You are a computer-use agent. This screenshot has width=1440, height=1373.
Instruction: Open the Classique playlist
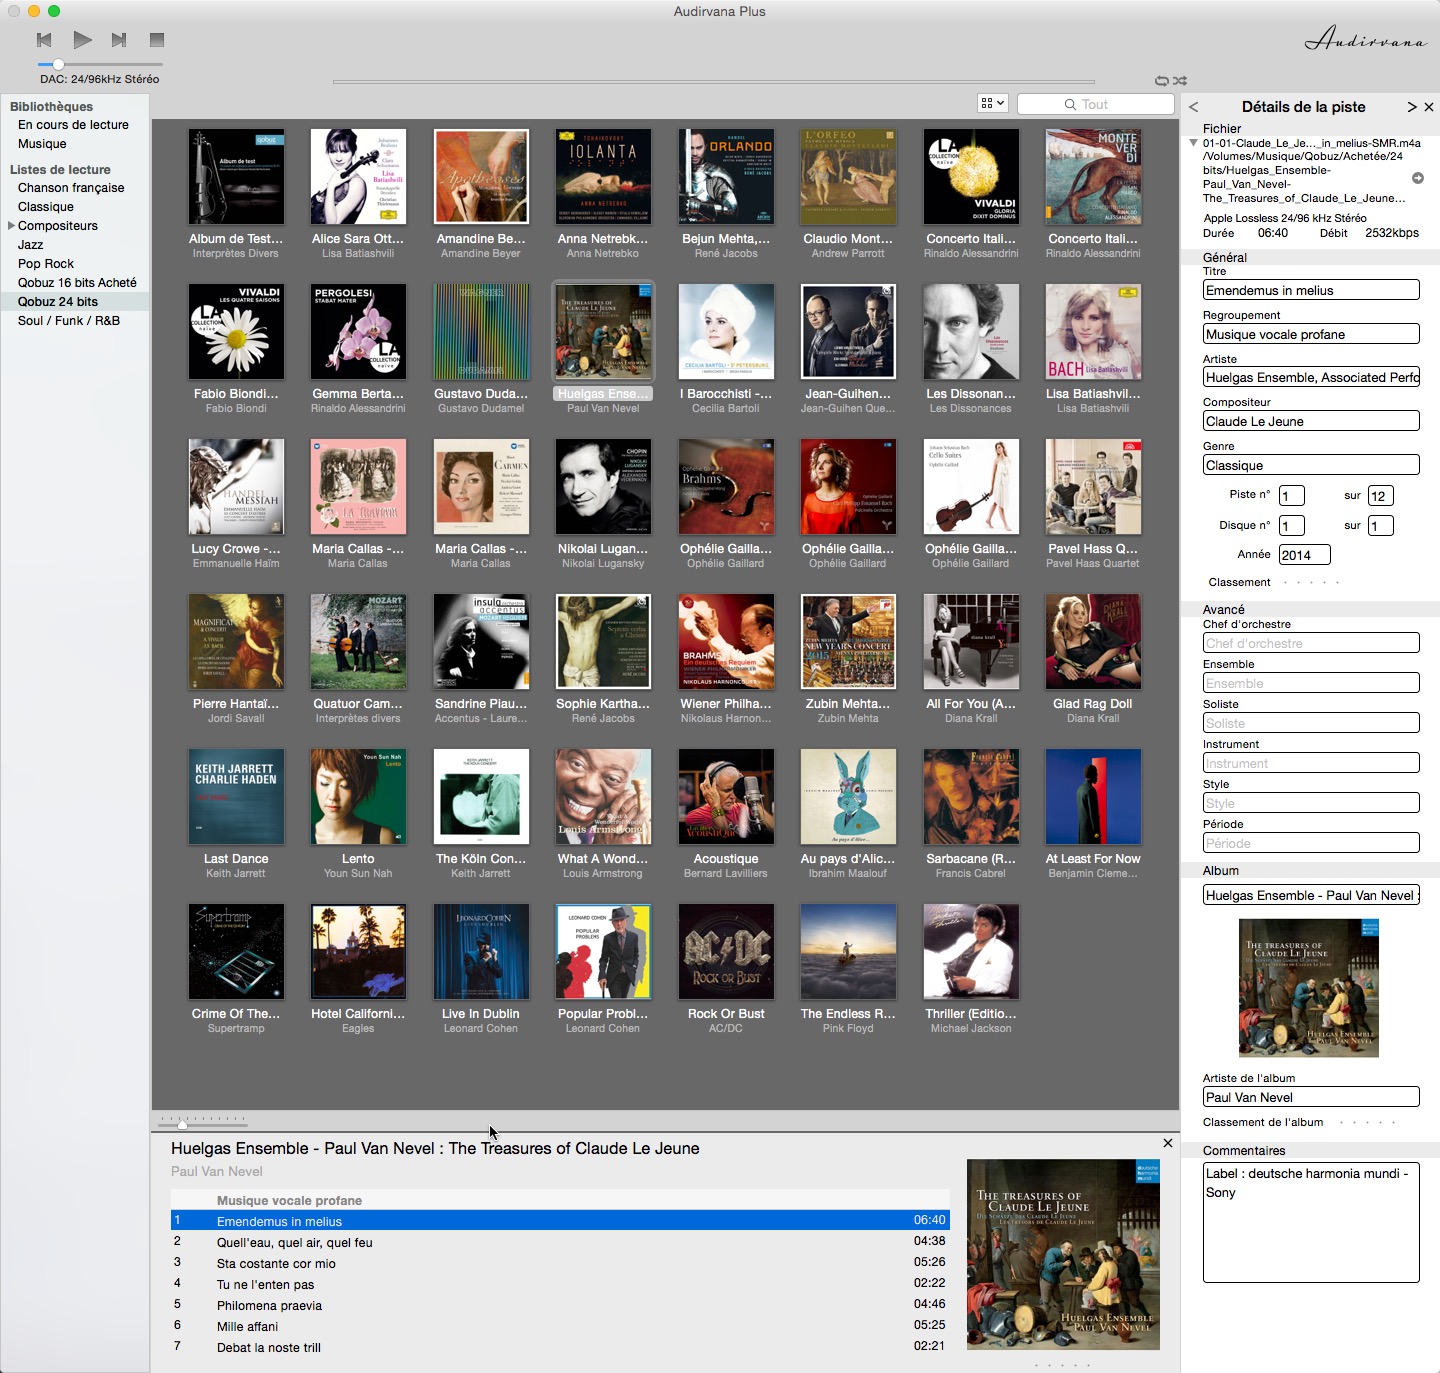46,207
